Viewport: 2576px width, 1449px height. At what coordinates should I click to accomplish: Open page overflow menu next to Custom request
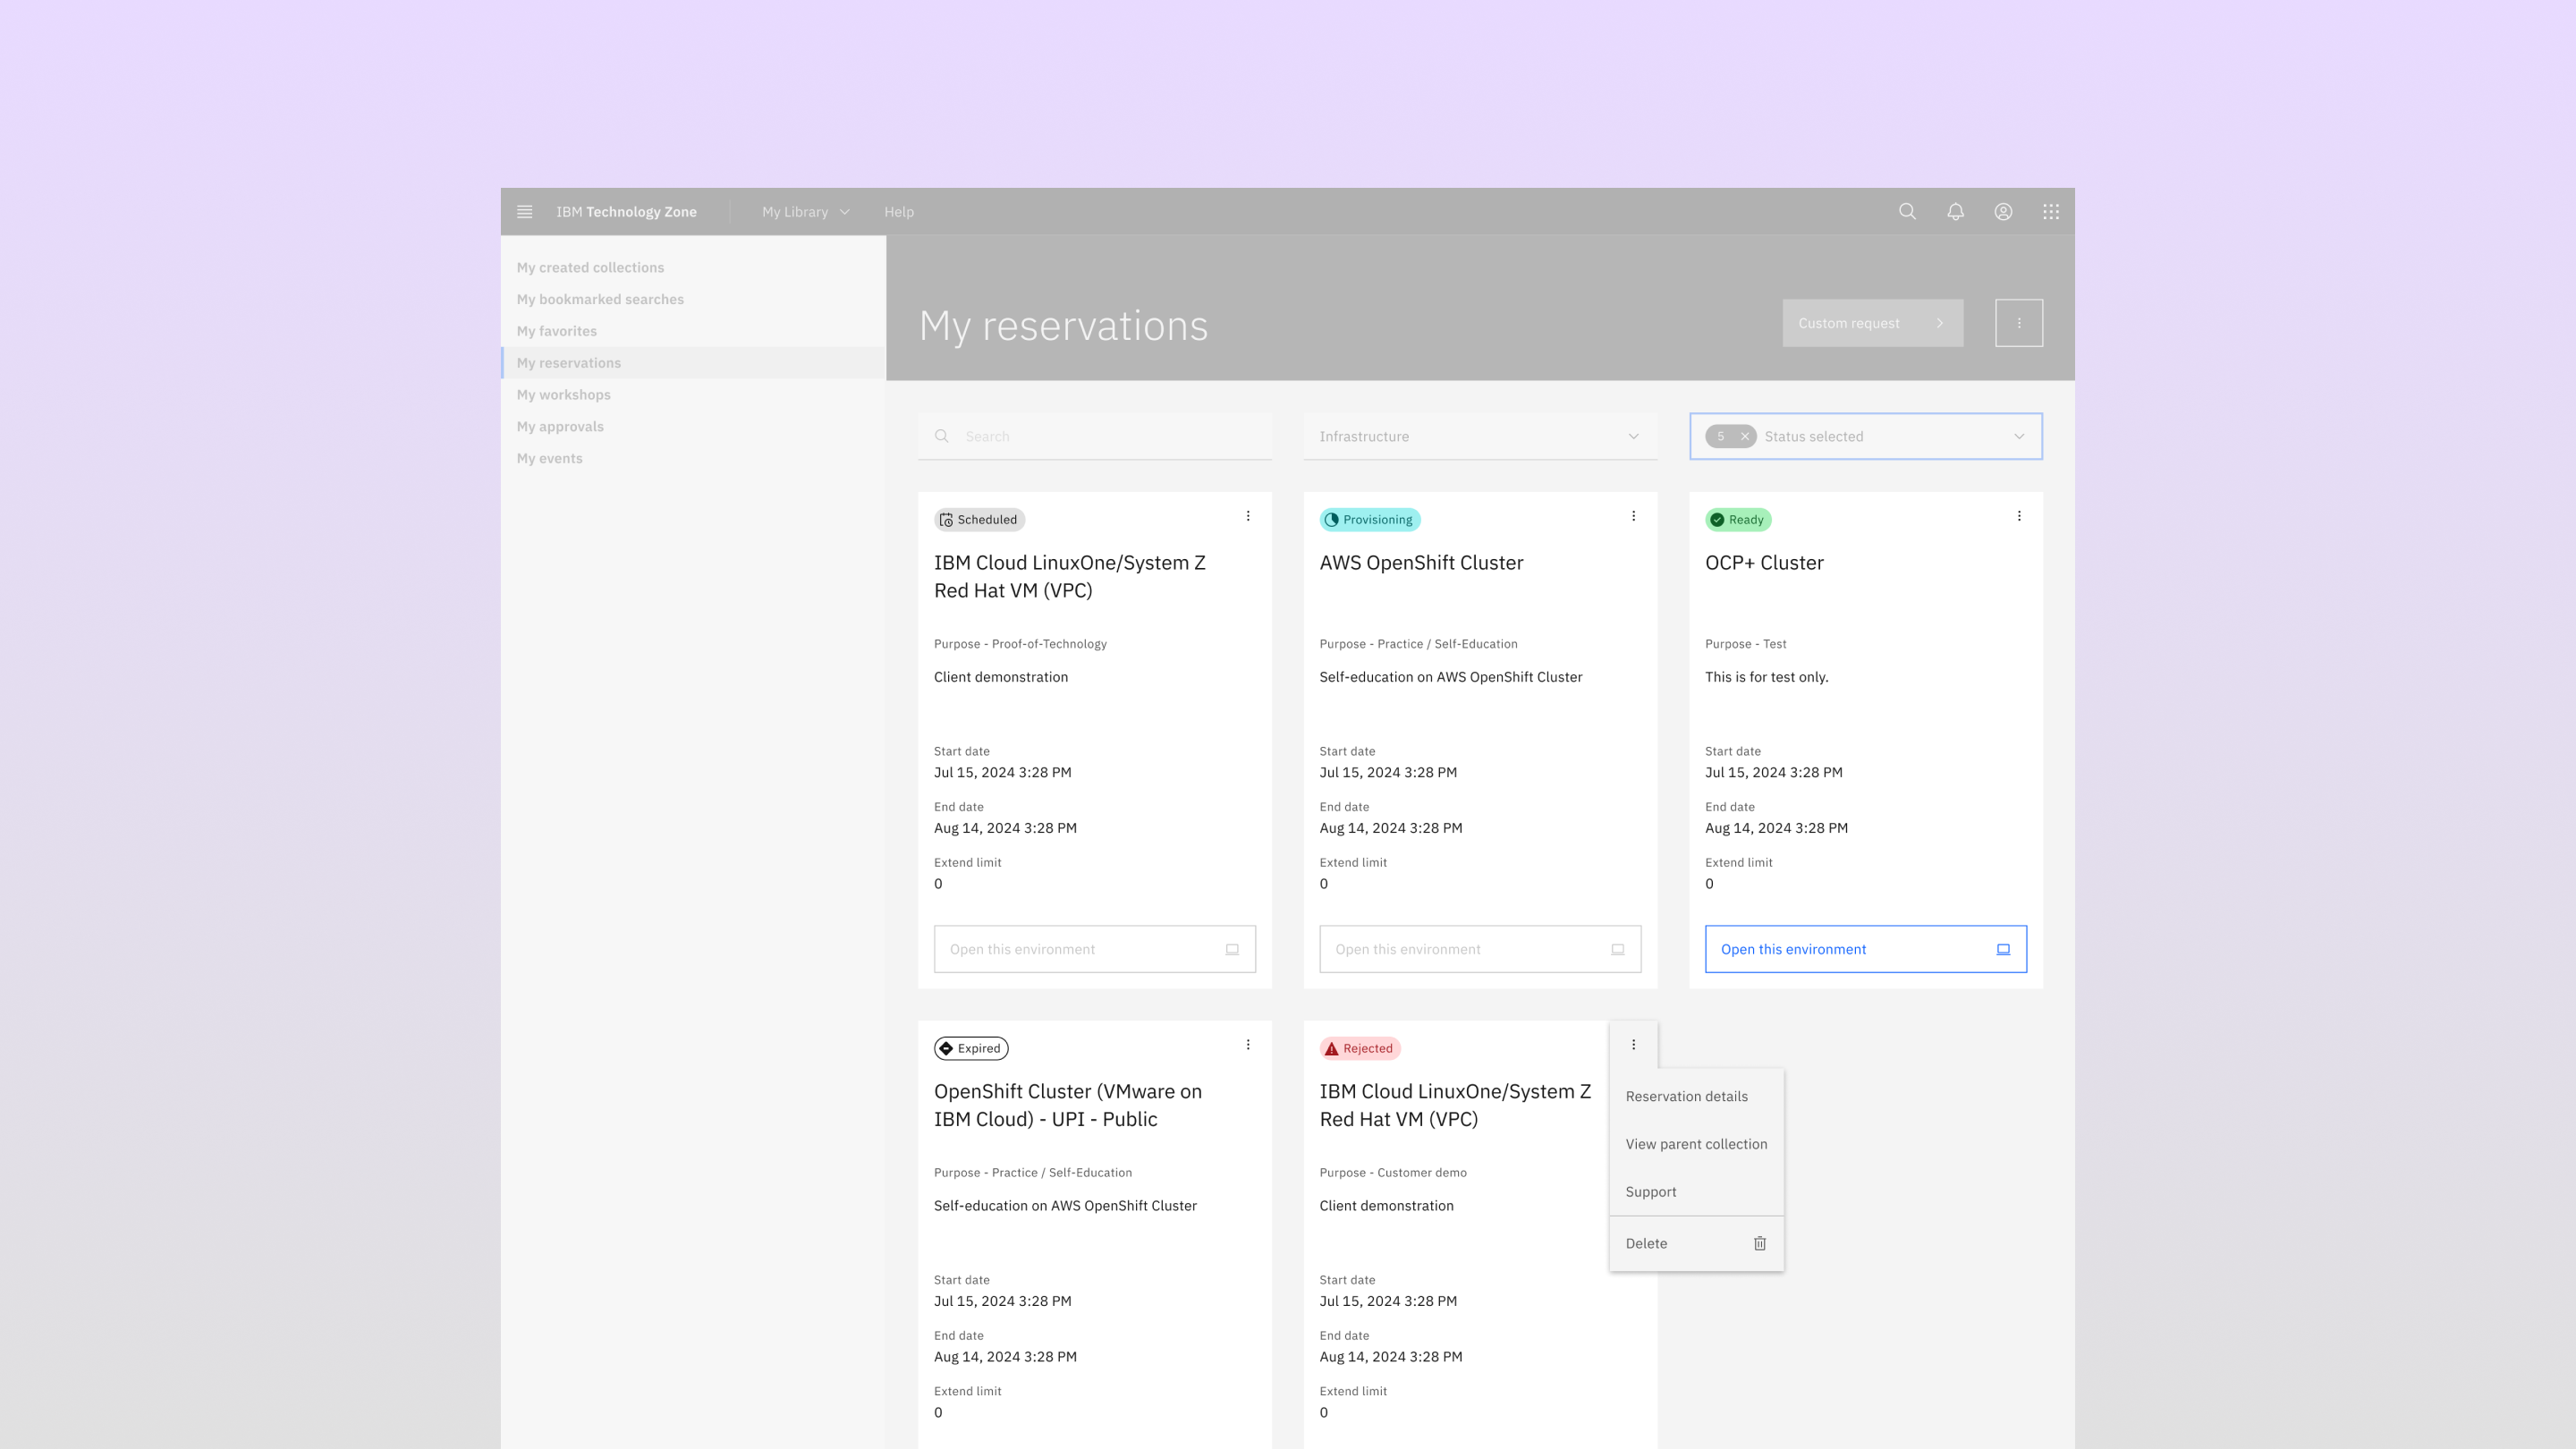(x=2019, y=323)
